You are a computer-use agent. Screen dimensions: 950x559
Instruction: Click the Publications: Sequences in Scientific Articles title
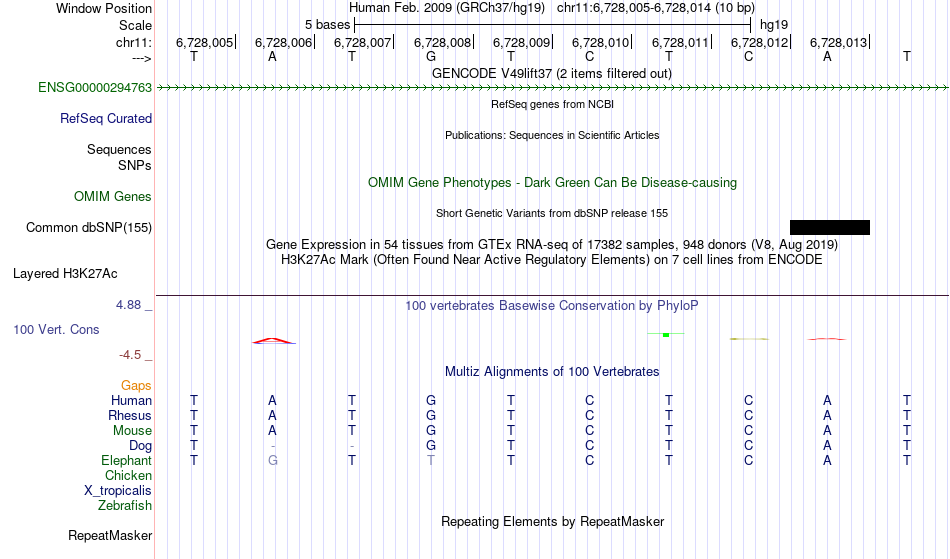[x=552, y=135]
